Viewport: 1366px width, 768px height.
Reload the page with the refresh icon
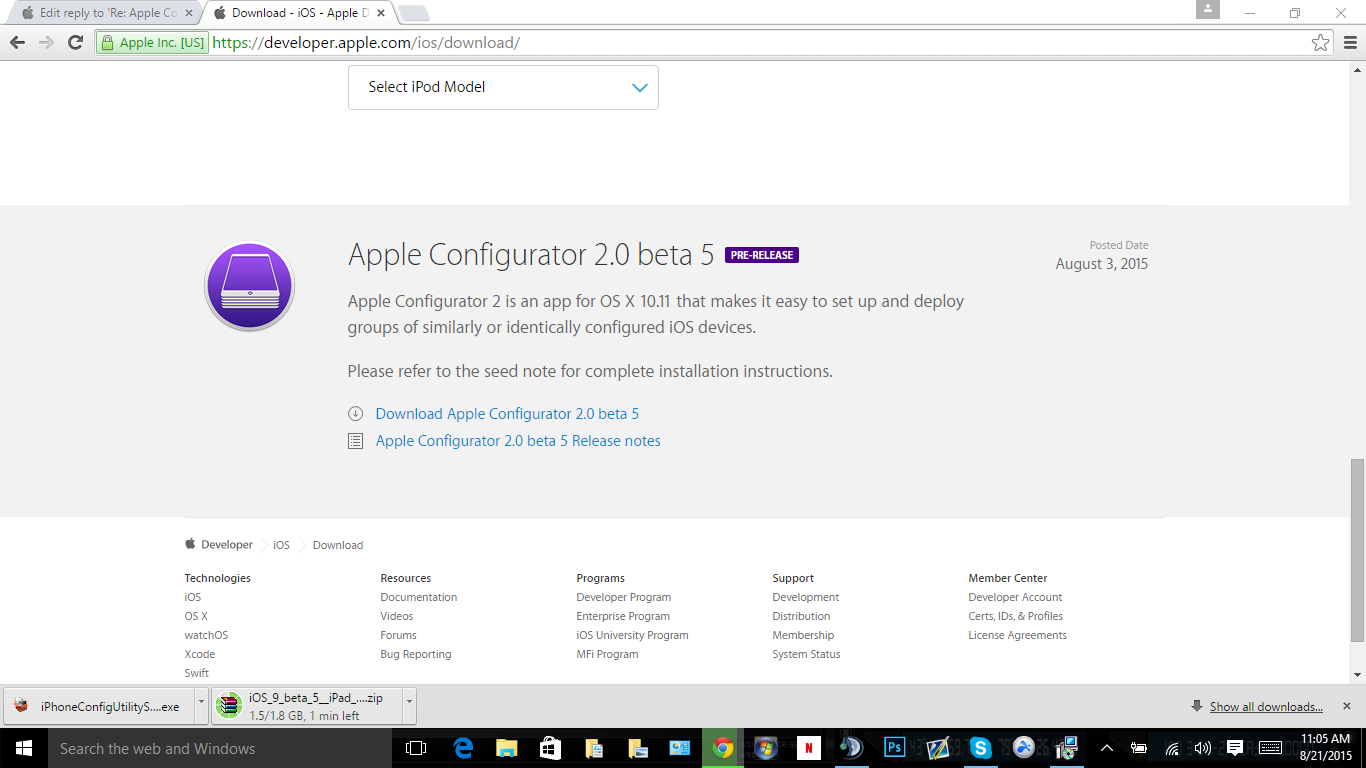pyautogui.click(x=75, y=42)
